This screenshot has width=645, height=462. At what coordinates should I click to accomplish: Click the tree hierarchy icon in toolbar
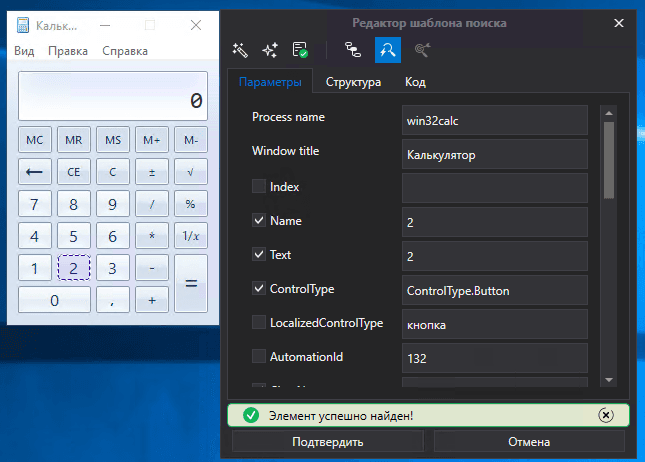pos(352,49)
